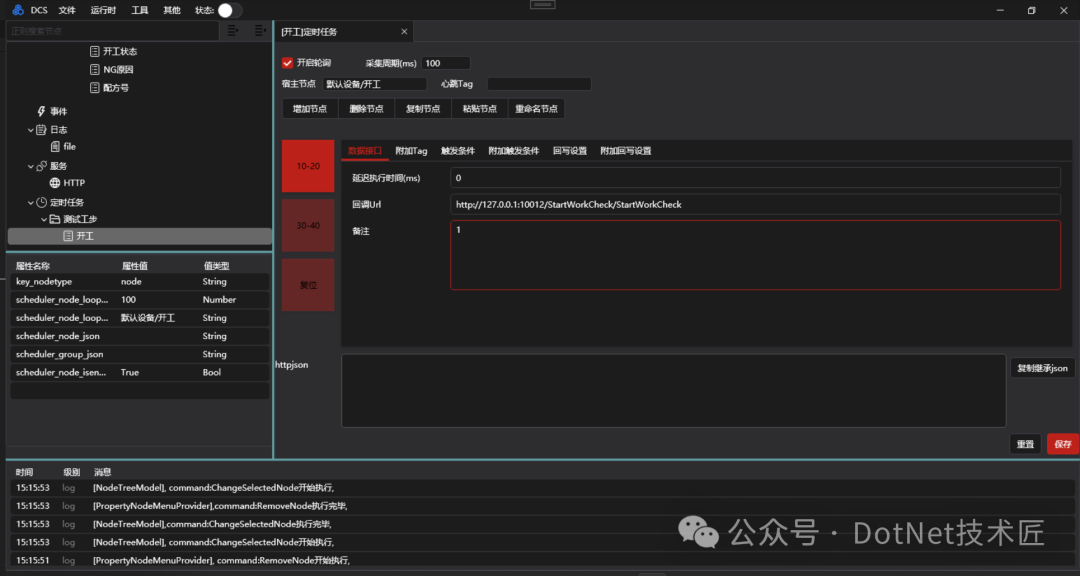Open the 运行时 menu
The image size is (1080, 576).
103,10
